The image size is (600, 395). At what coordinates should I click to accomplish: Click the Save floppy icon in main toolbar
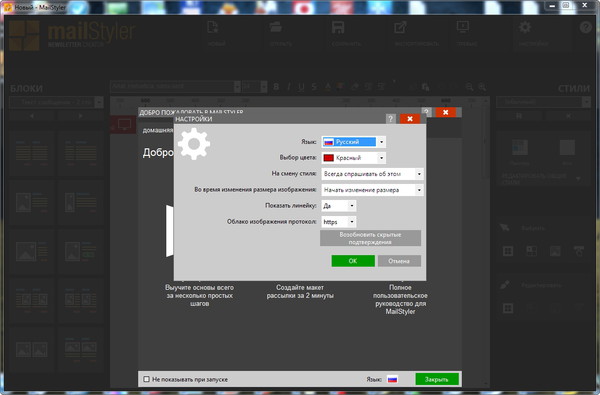click(338, 28)
